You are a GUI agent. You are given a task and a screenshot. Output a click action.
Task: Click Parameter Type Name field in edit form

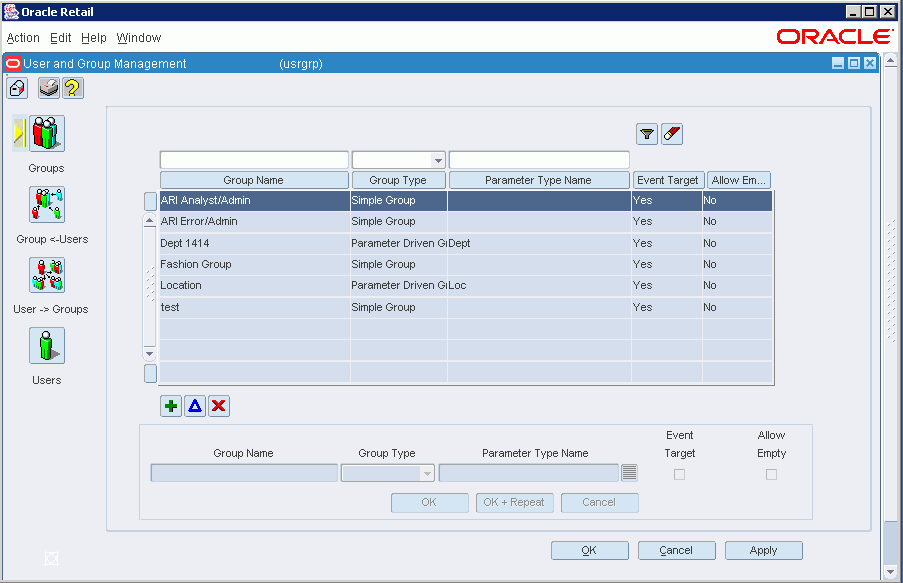tap(529, 473)
